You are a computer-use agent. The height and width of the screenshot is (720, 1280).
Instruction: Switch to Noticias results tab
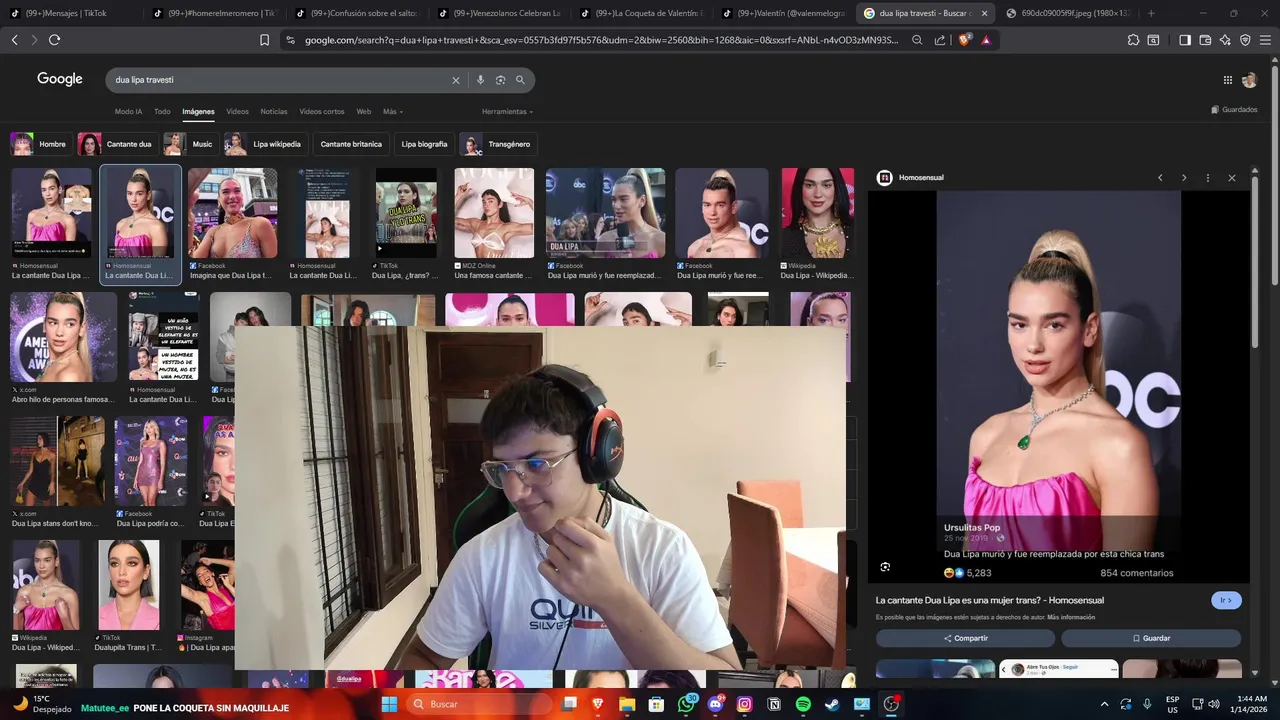coord(274,111)
